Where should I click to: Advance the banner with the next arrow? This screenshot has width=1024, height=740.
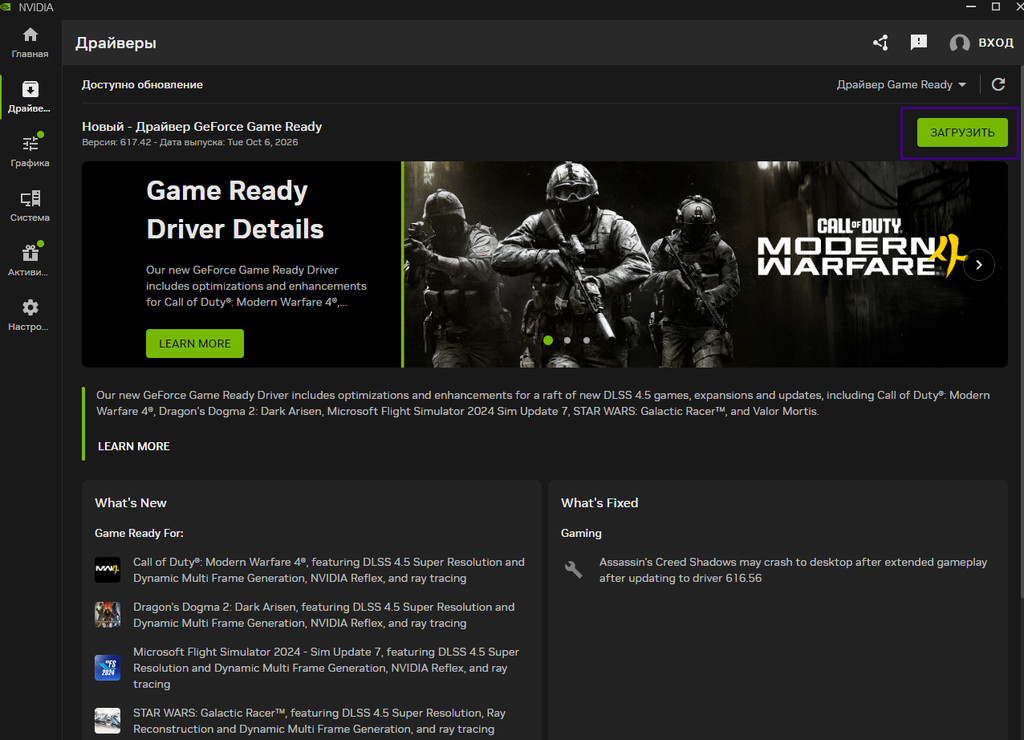click(x=978, y=265)
